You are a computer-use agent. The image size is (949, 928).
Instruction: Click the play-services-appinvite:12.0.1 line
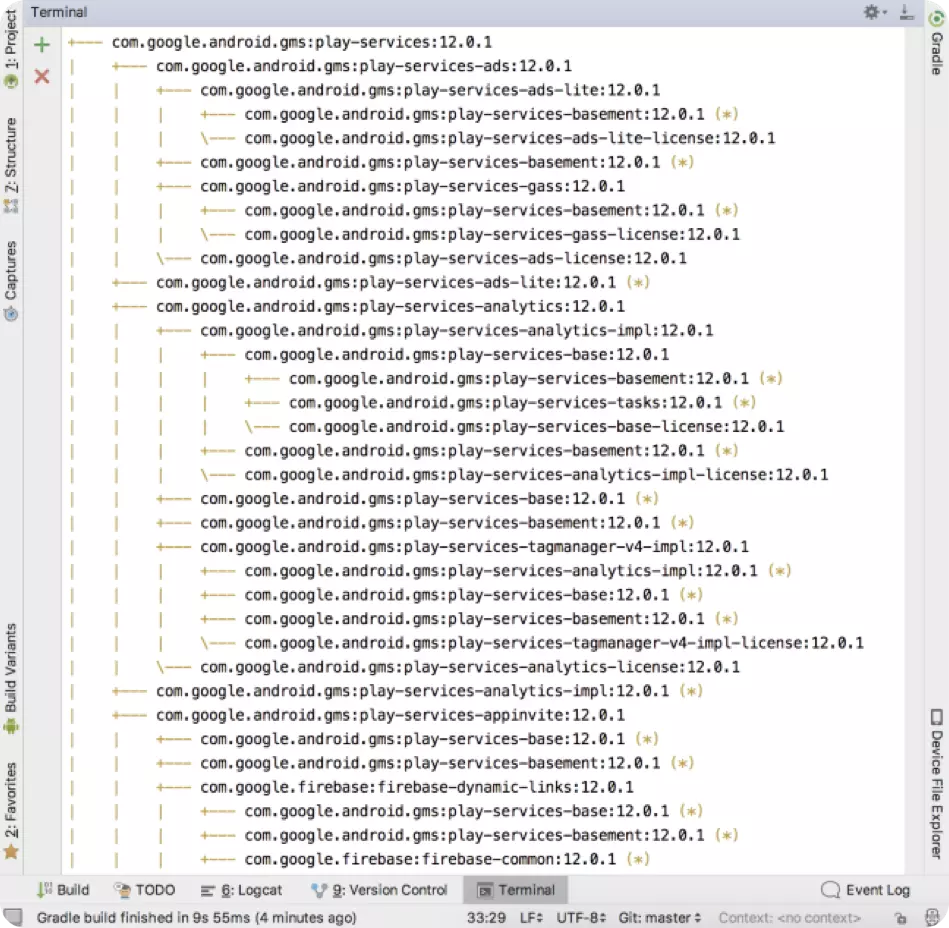[390, 716]
